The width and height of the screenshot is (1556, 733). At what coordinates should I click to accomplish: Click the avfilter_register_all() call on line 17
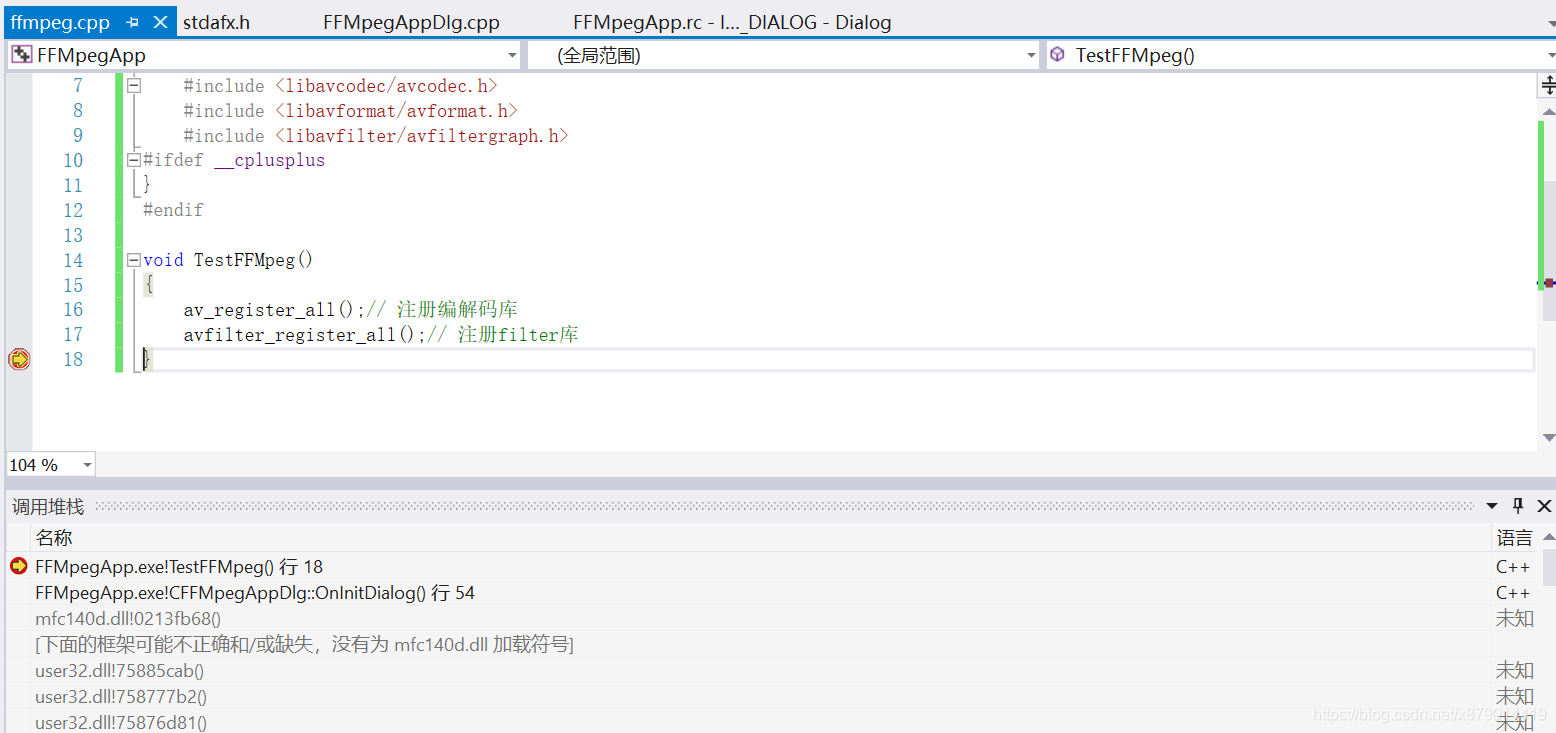tap(305, 335)
